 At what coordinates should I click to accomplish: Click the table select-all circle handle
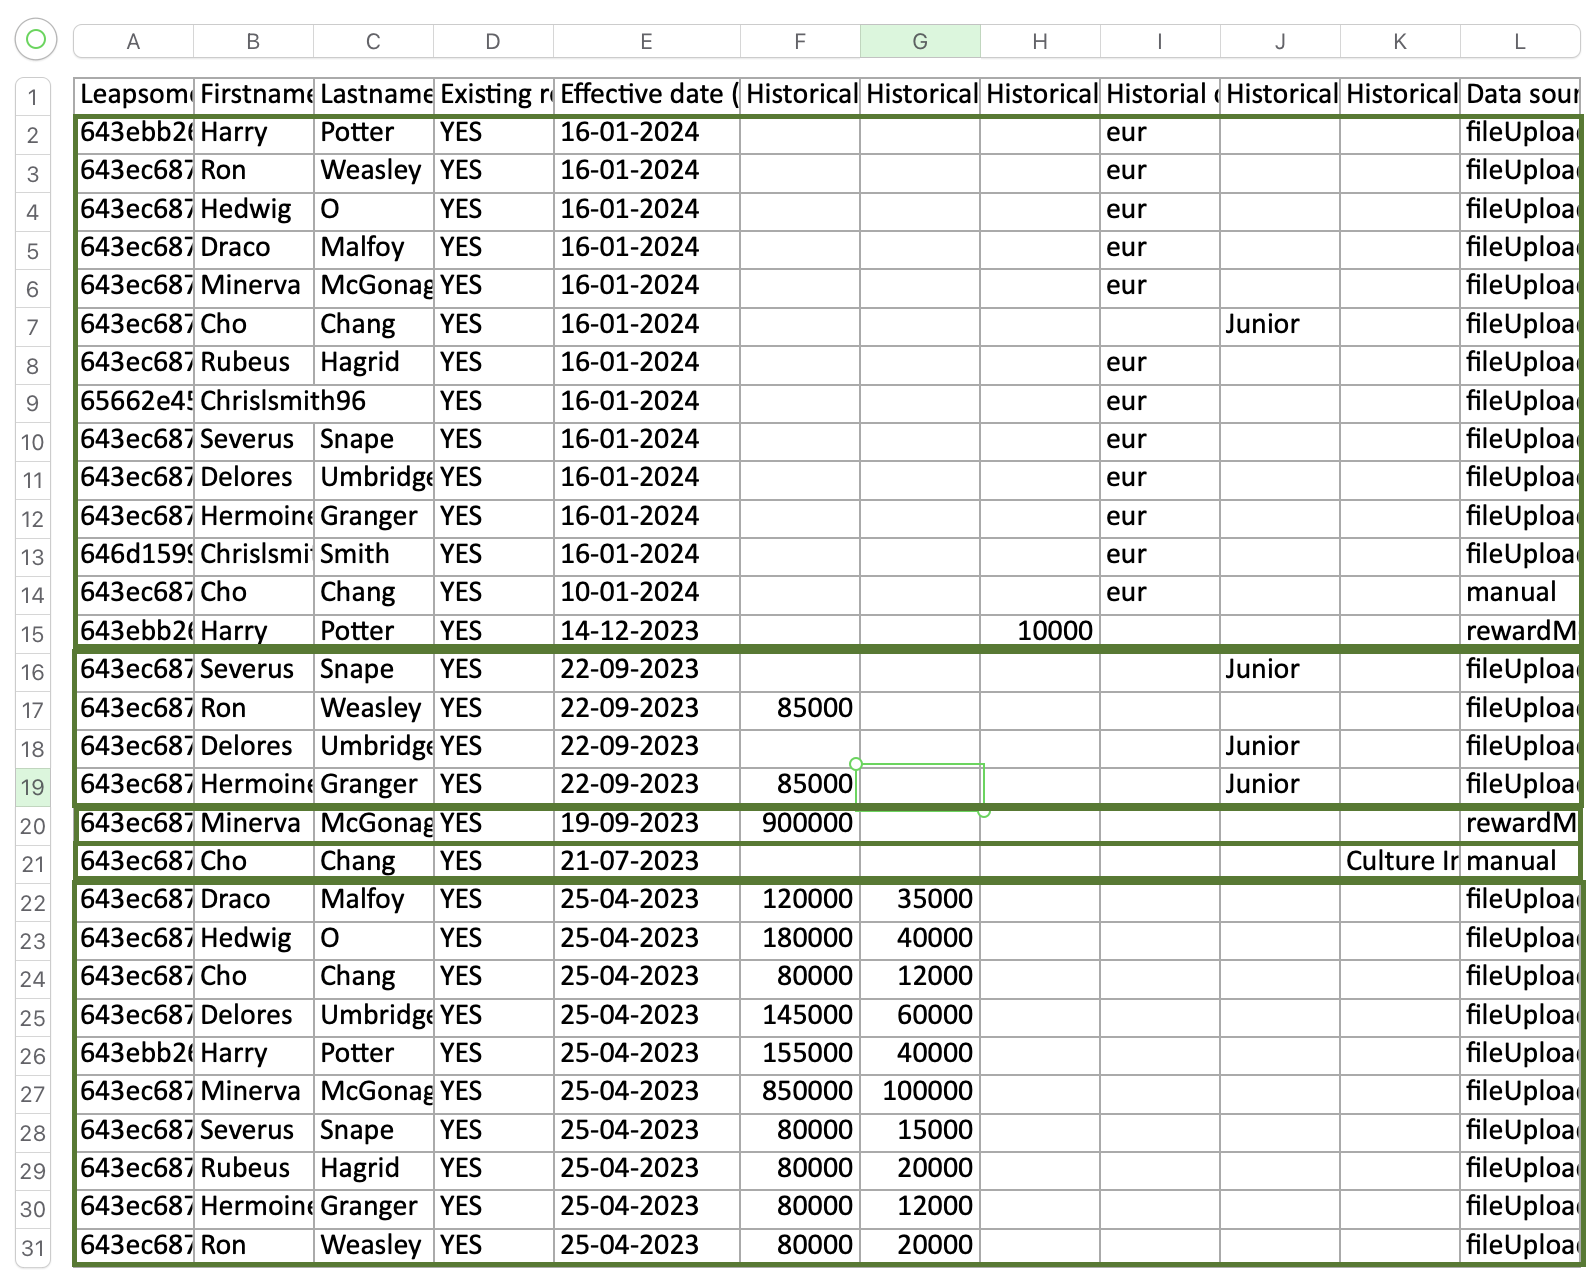[36, 40]
